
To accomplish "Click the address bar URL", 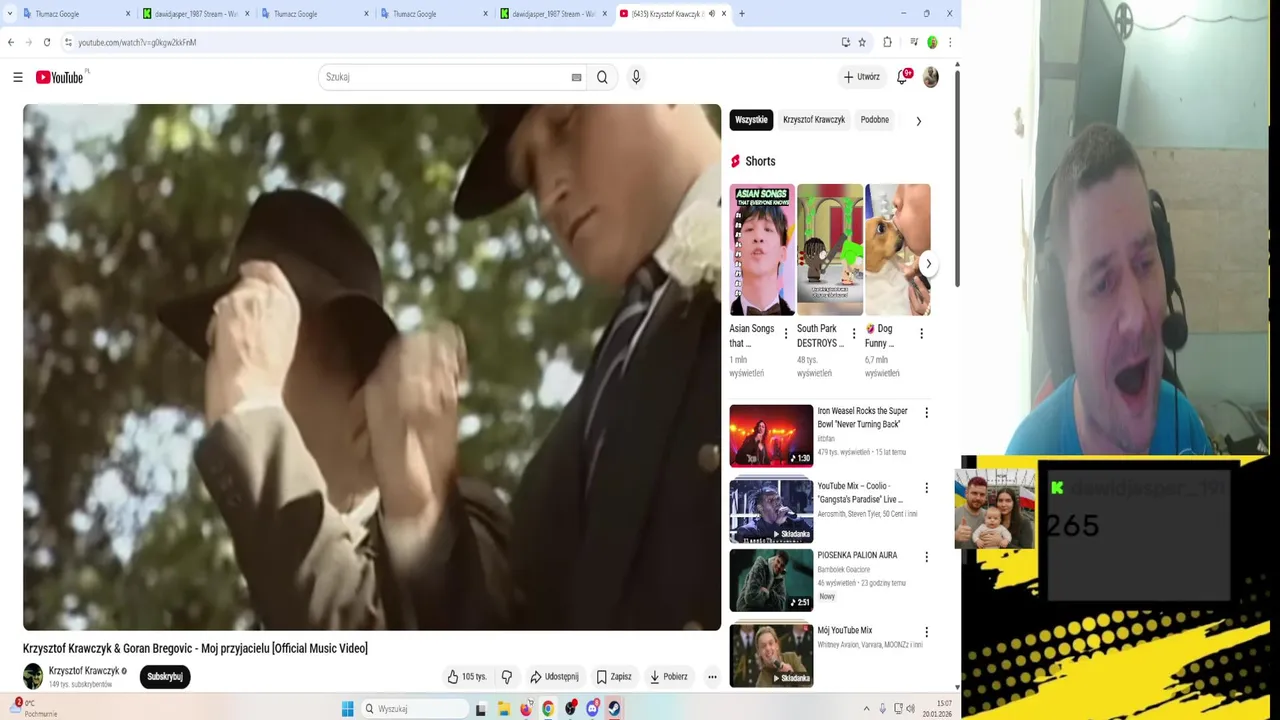I will pos(137,42).
